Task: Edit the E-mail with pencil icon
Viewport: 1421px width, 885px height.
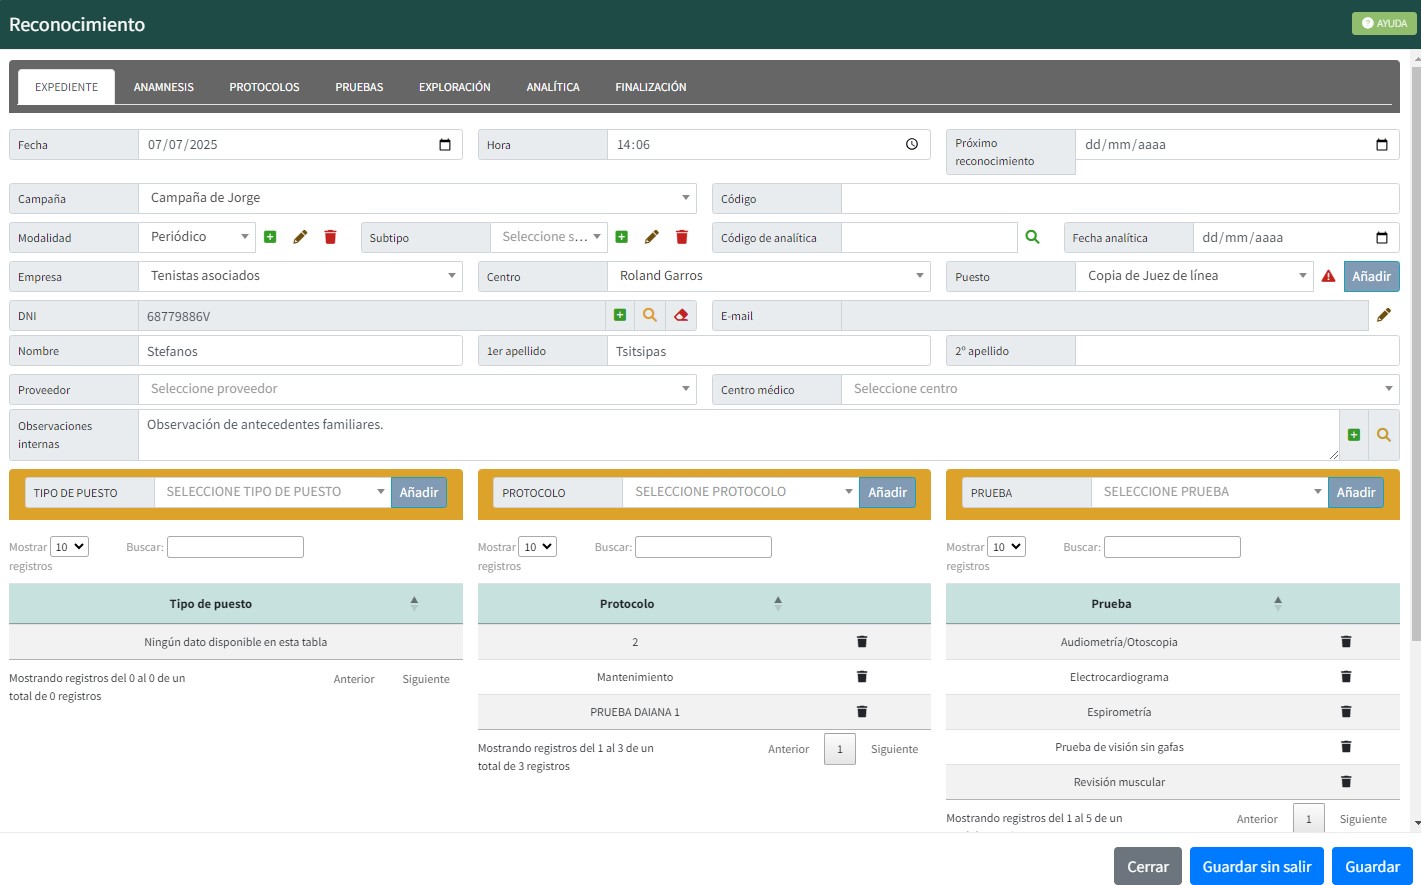Action: click(x=1384, y=315)
